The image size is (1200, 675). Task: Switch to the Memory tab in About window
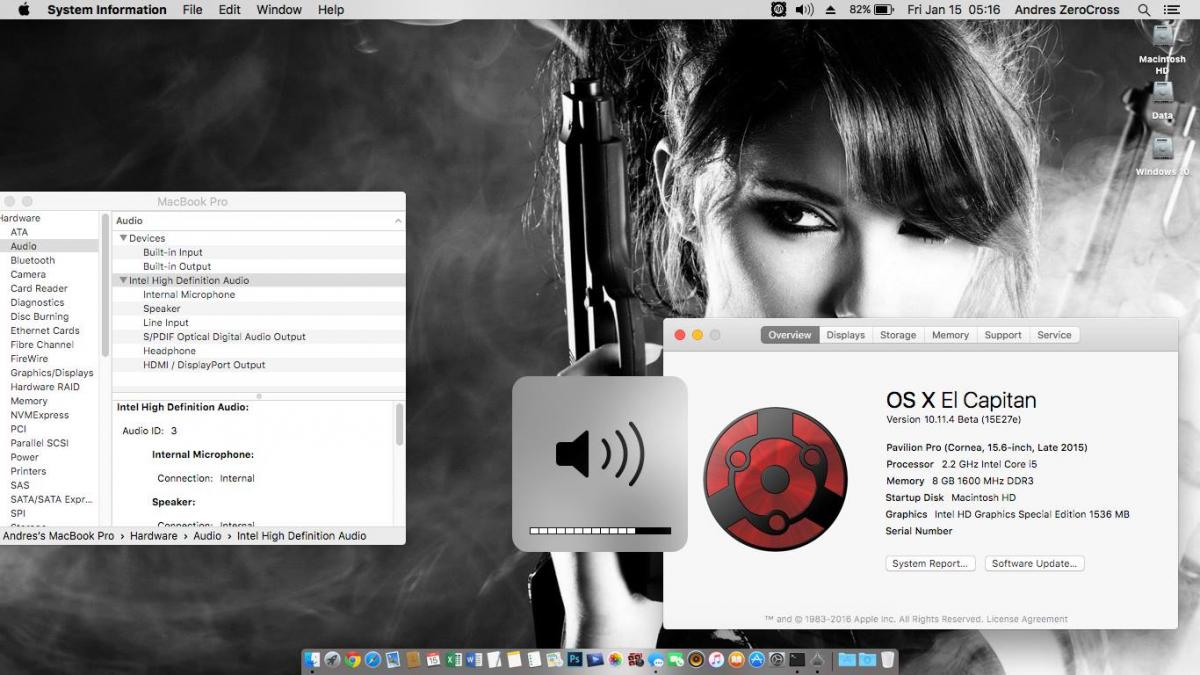pyautogui.click(x=950, y=335)
